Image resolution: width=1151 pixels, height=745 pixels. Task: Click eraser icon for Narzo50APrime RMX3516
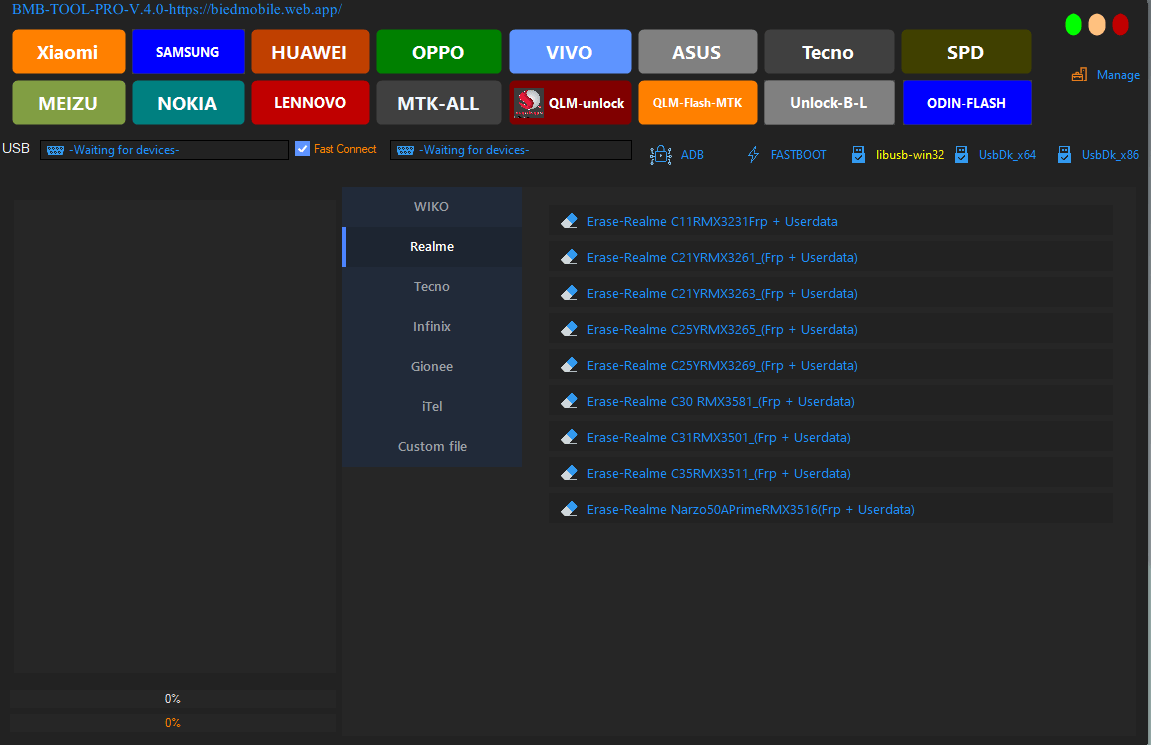click(570, 509)
